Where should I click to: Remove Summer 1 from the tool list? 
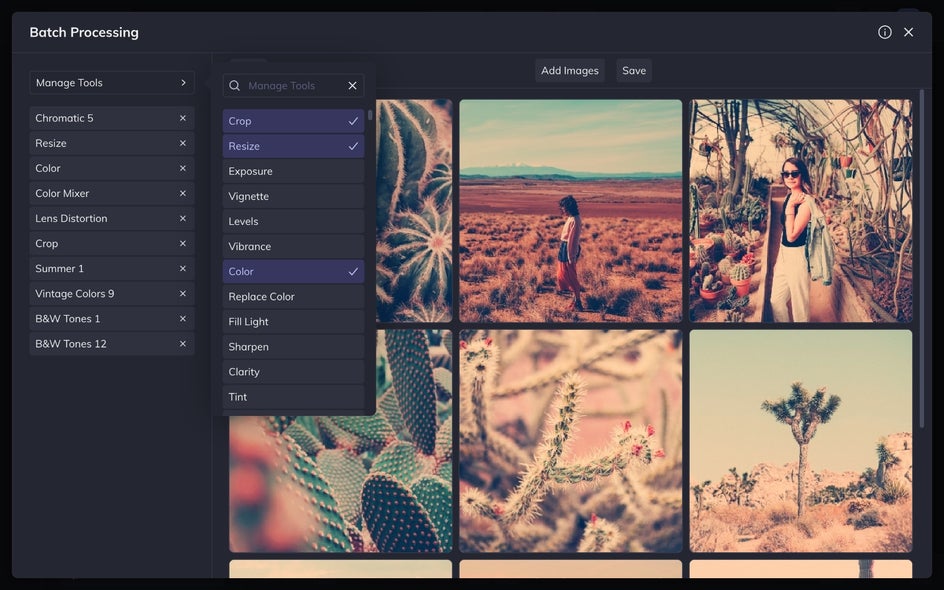coord(182,269)
